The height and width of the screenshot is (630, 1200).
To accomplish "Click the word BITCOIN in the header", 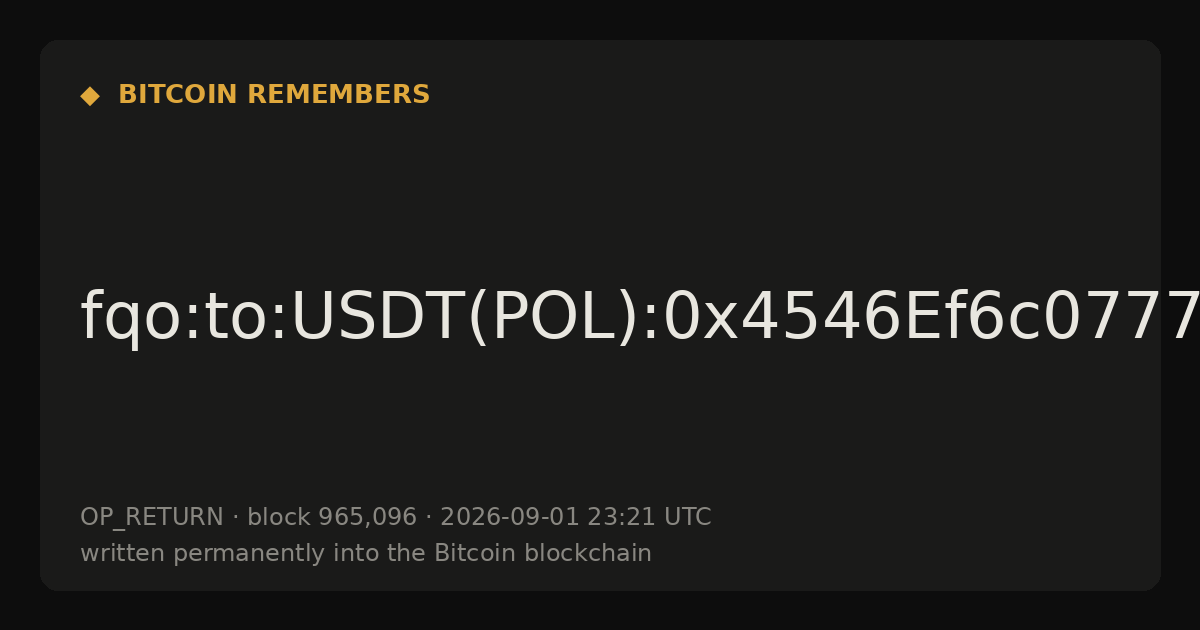I will pos(179,95).
